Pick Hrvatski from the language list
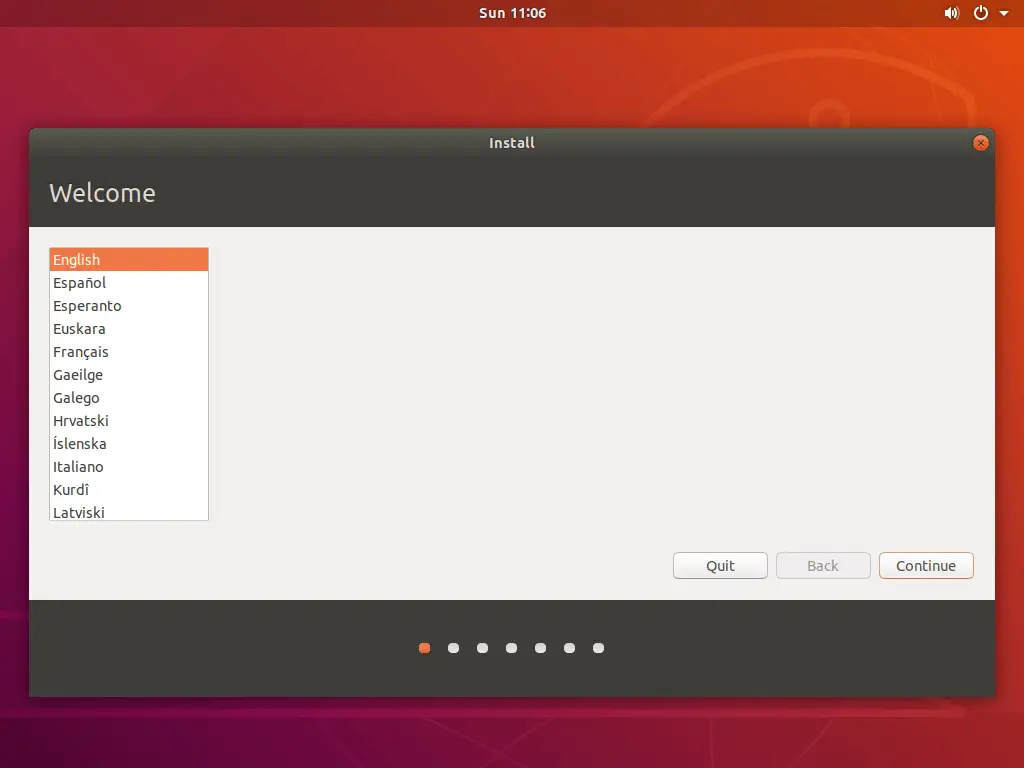Image resolution: width=1024 pixels, height=768 pixels. click(x=129, y=421)
